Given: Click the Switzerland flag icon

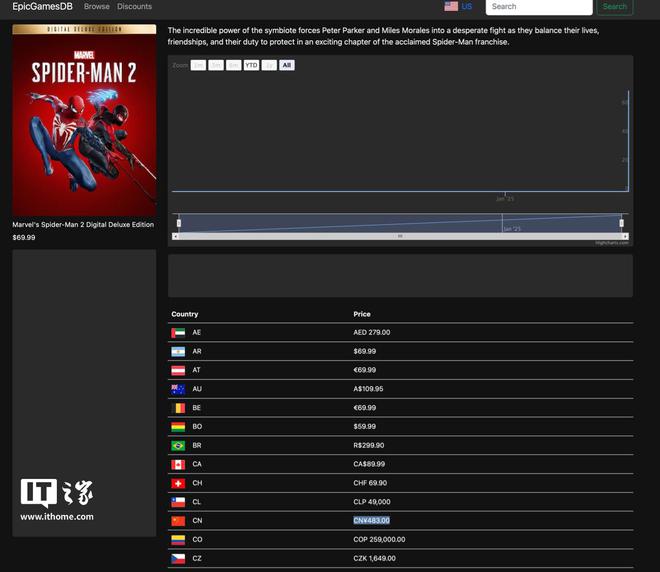Looking at the screenshot, I should 178,483.
